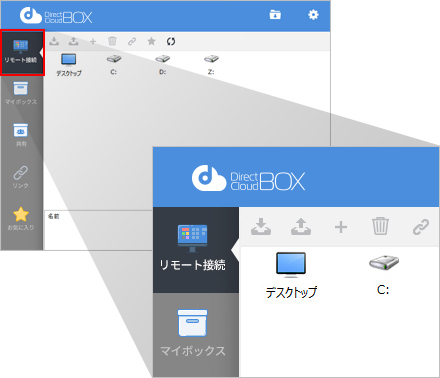Select リモート接続 in the enlarged sidebar
Viewport: 440px width, 378px height.
[196, 250]
